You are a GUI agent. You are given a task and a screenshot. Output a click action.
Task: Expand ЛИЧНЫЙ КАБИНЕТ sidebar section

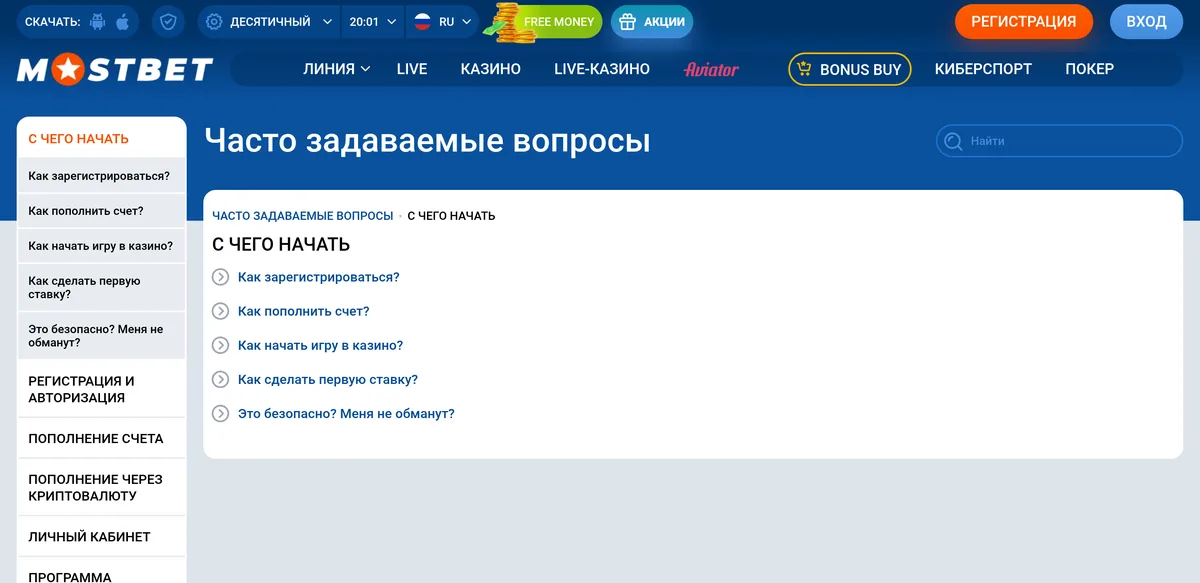pos(102,537)
